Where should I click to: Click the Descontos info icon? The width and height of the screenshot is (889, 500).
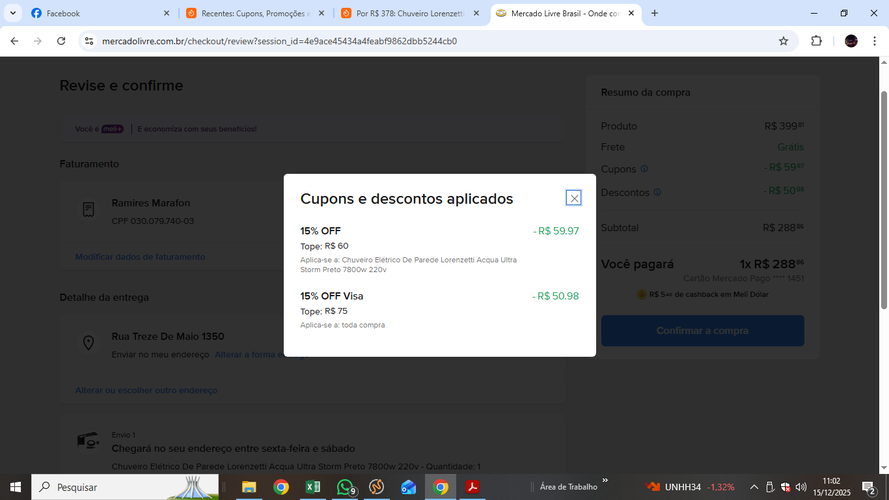[x=657, y=192]
